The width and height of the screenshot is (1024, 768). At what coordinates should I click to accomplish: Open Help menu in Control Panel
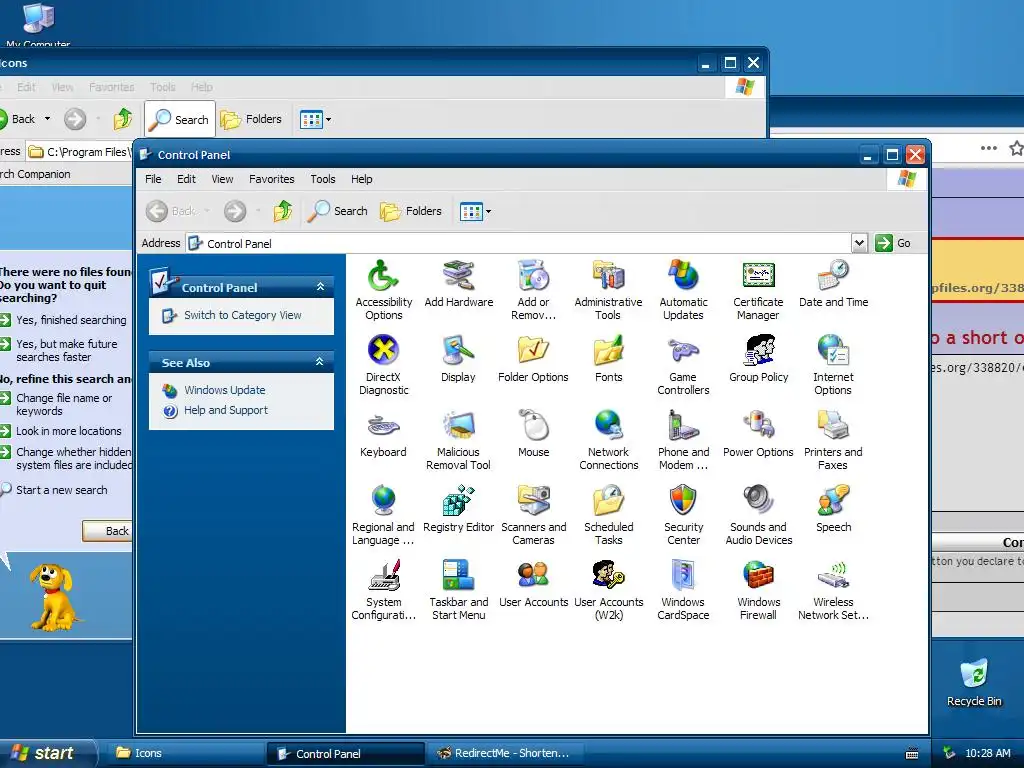pyautogui.click(x=361, y=179)
